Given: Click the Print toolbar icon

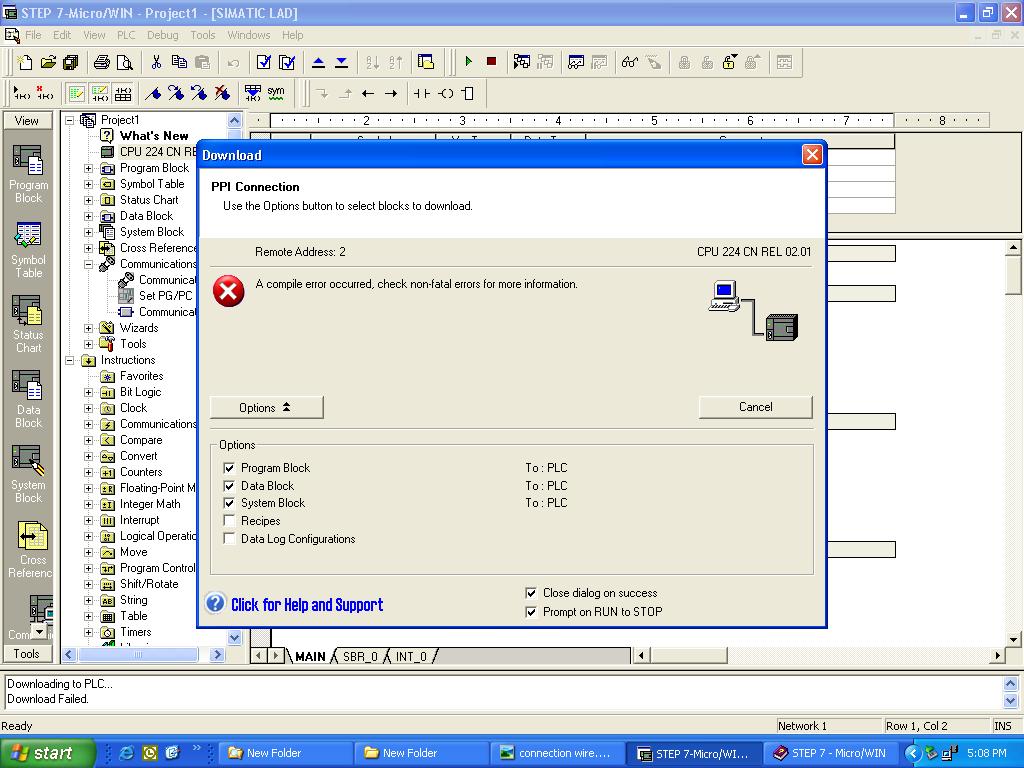Looking at the screenshot, I should [101, 62].
